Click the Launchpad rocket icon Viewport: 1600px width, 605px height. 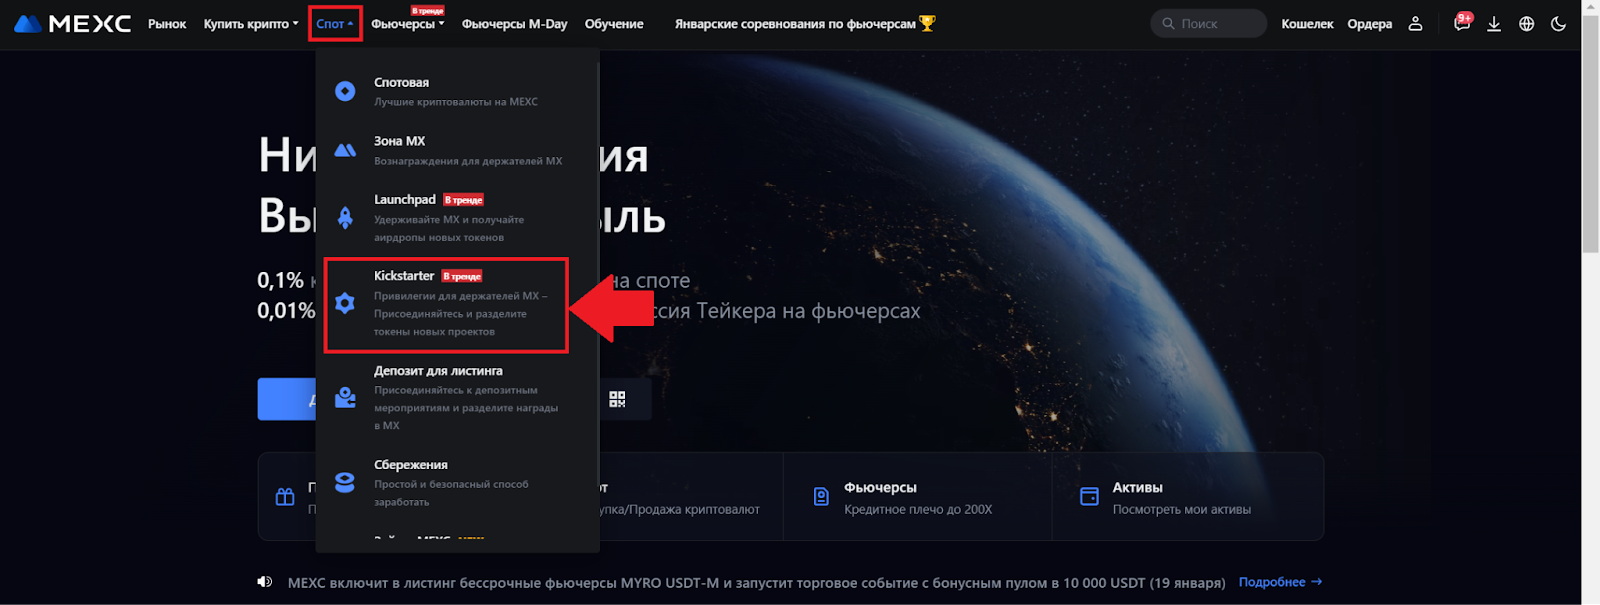click(345, 218)
